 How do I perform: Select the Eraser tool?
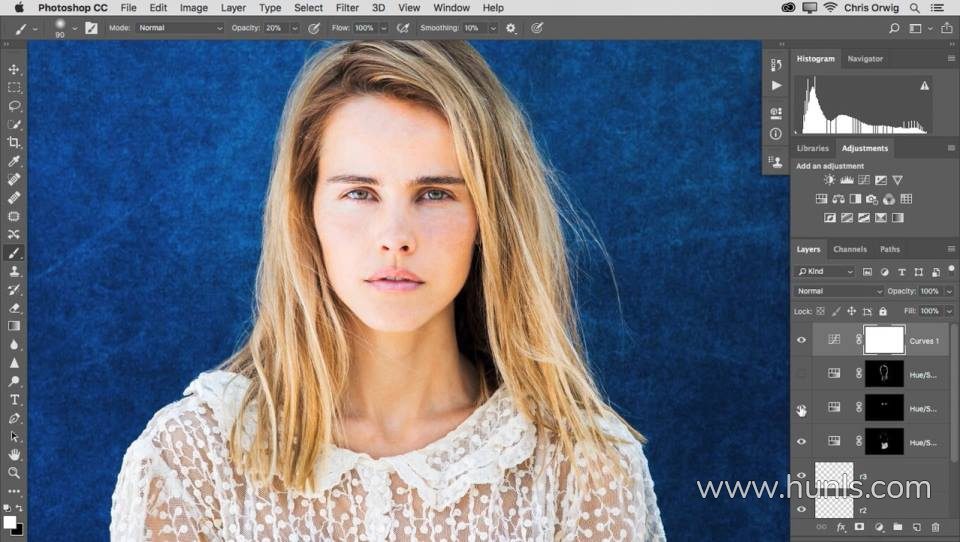point(13,308)
